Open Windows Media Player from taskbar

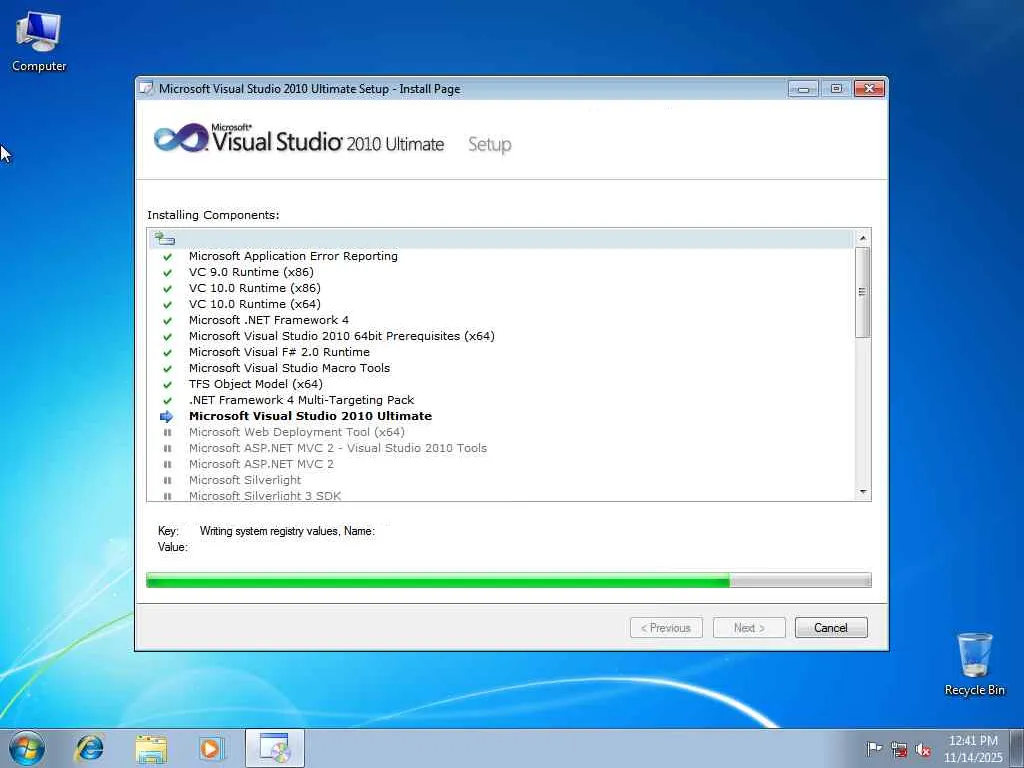pos(210,748)
